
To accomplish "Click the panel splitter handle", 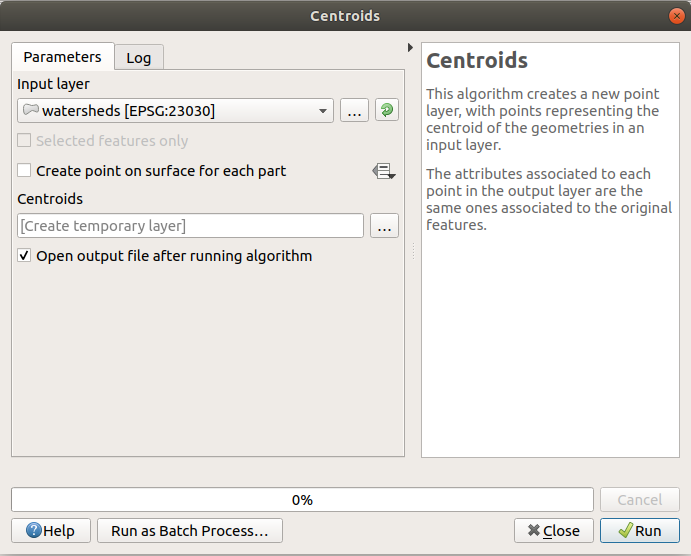I will (x=413, y=250).
